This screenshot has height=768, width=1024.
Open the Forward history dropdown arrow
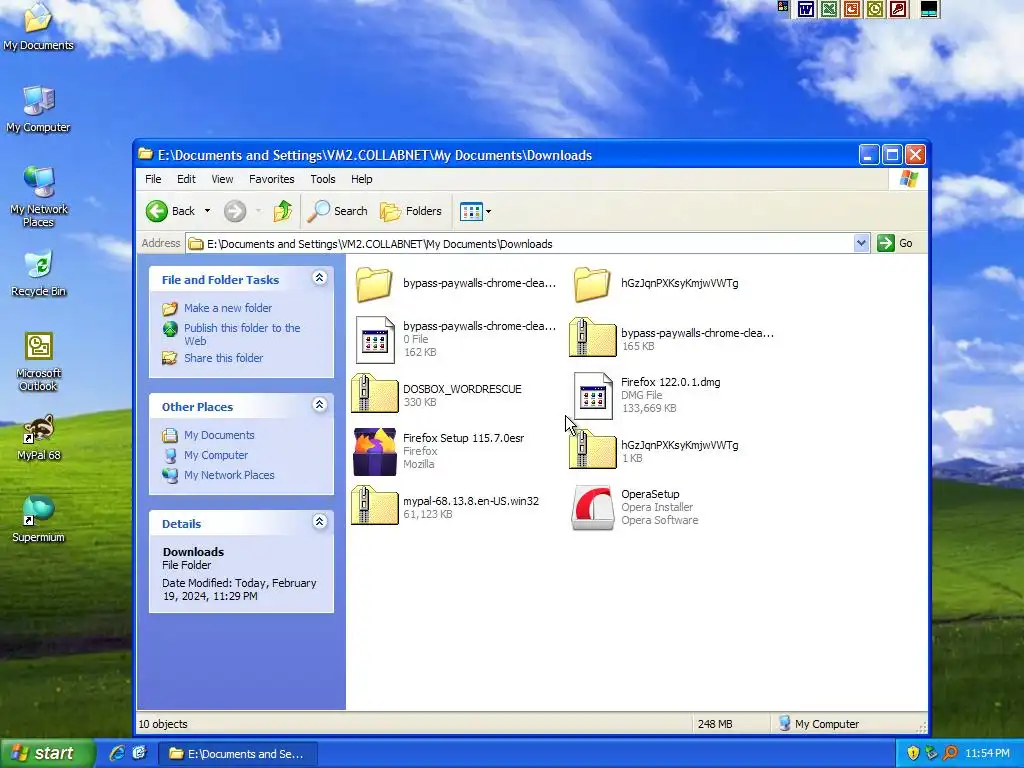pyautogui.click(x=258, y=211)
